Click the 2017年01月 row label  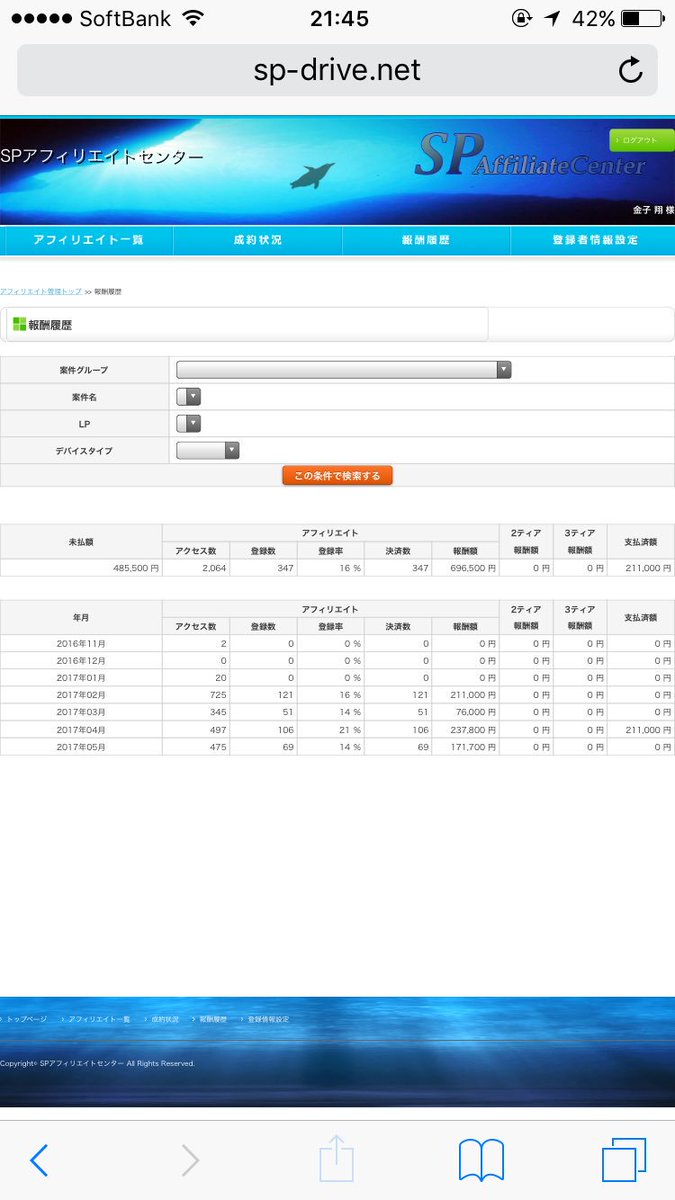click(81, 678)
